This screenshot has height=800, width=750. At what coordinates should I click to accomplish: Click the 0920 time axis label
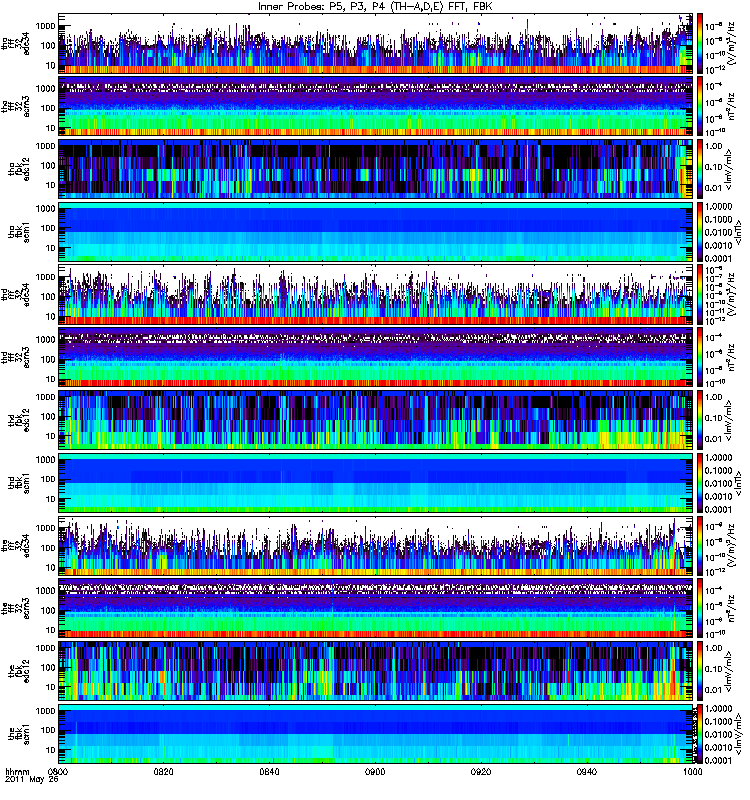[x=481, y=771]
